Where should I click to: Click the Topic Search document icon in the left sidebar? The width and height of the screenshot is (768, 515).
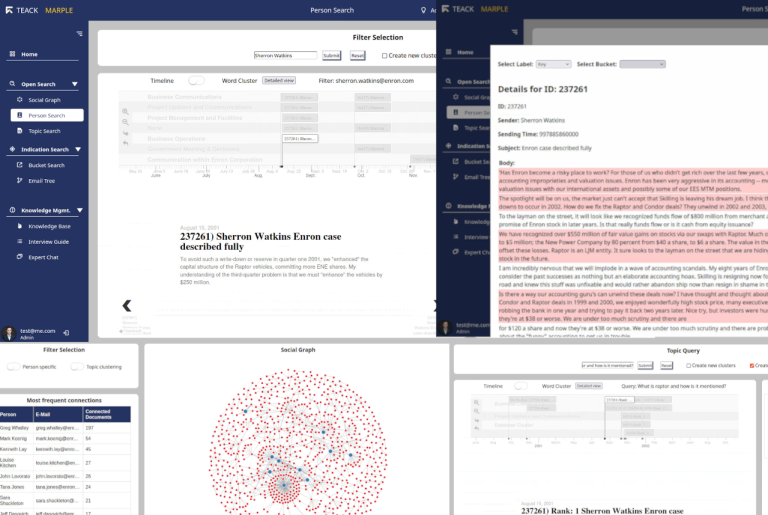coord(20,131)
